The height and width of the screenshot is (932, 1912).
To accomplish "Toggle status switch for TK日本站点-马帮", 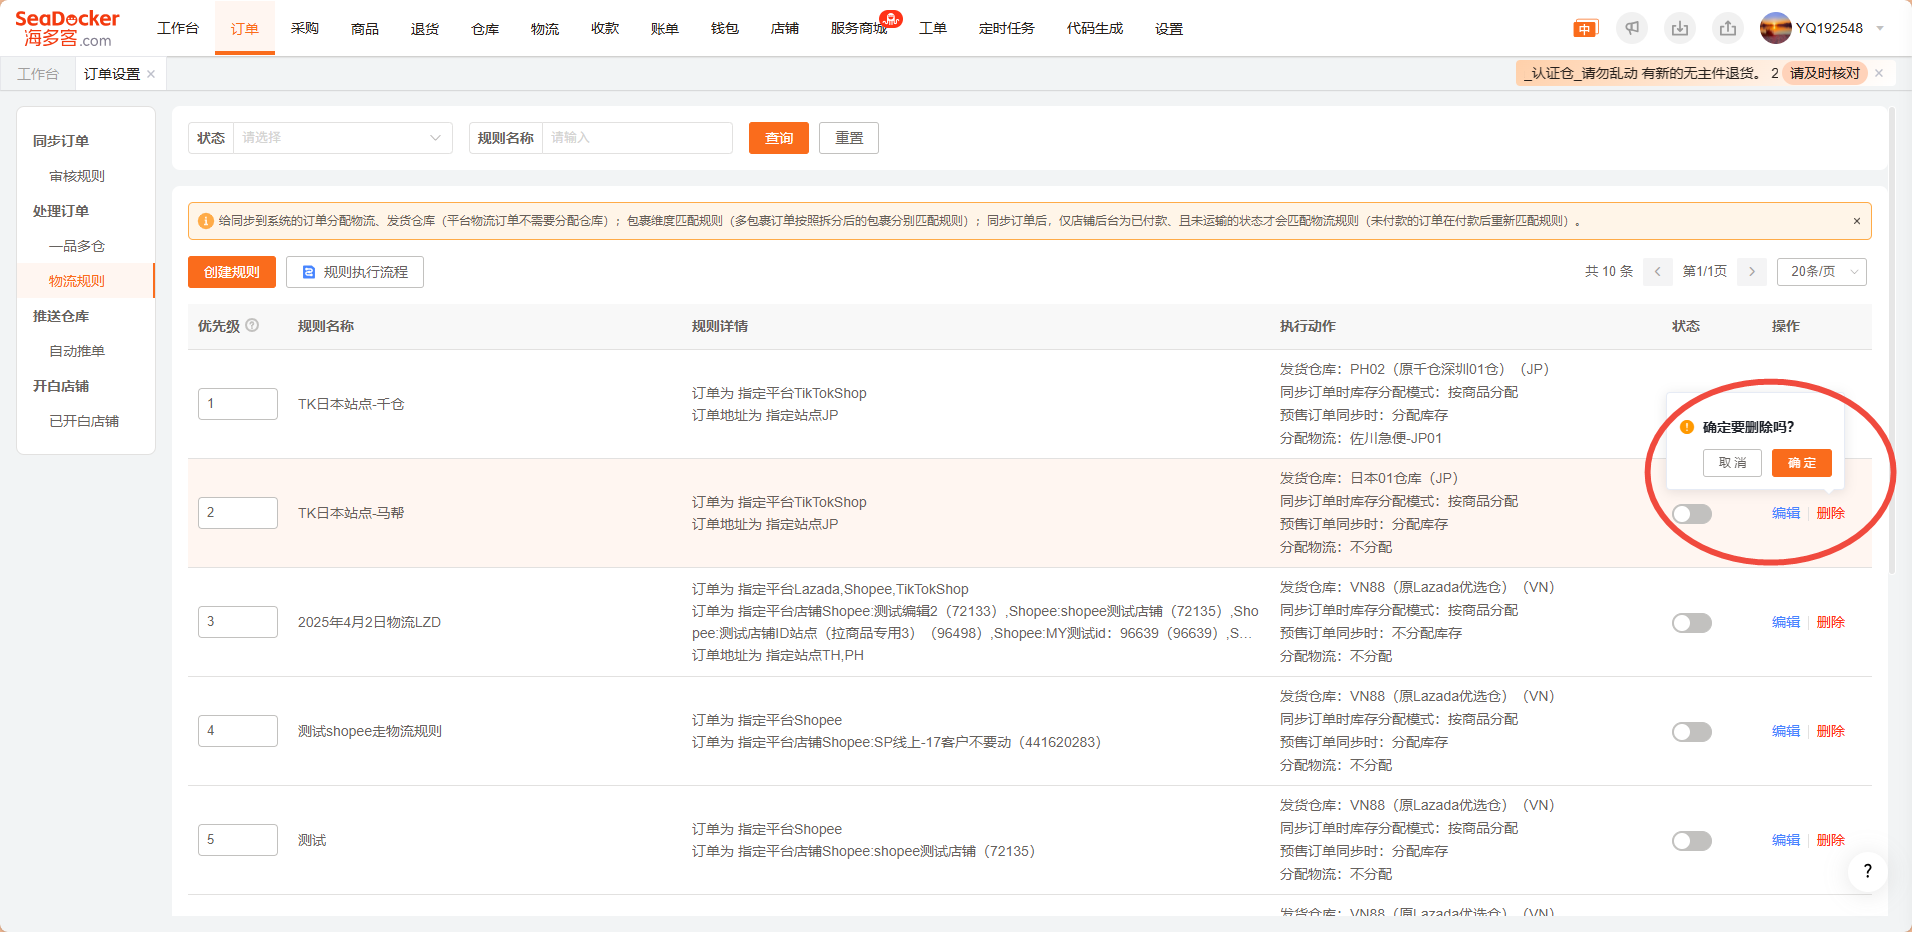I will (x=1691, y=514).
